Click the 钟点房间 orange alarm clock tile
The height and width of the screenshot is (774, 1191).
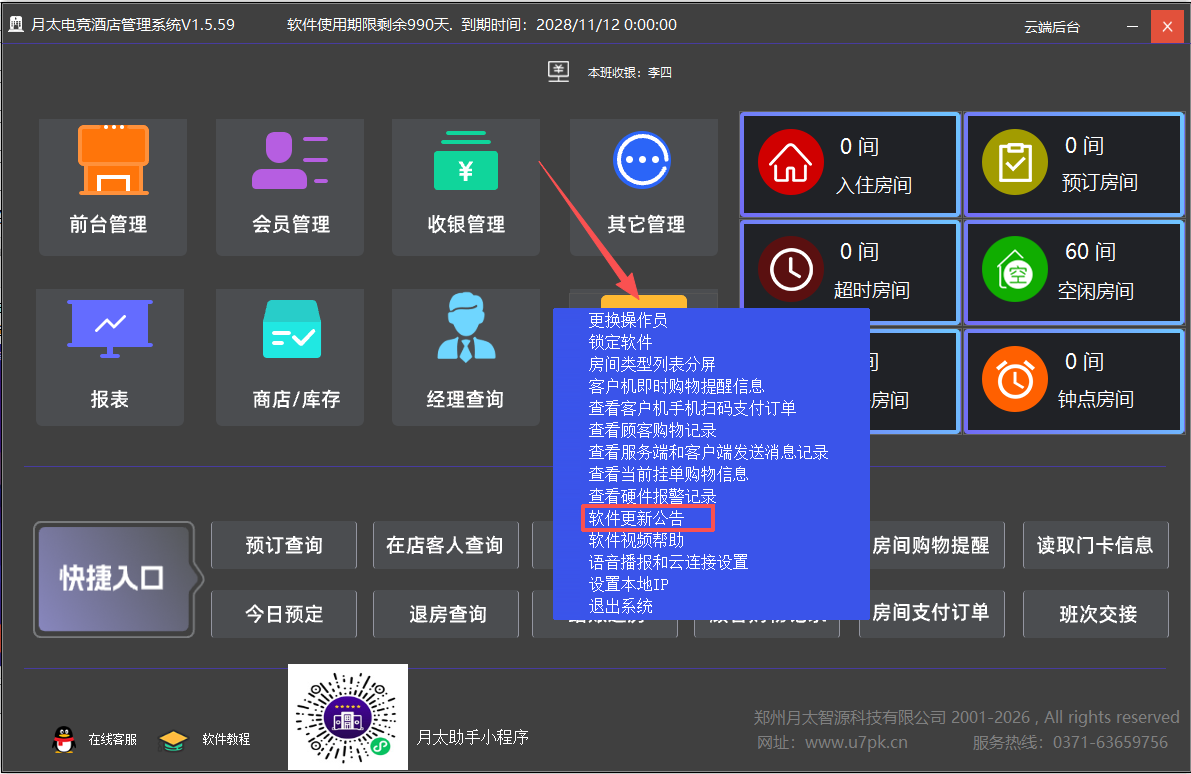click(1074, 381)
